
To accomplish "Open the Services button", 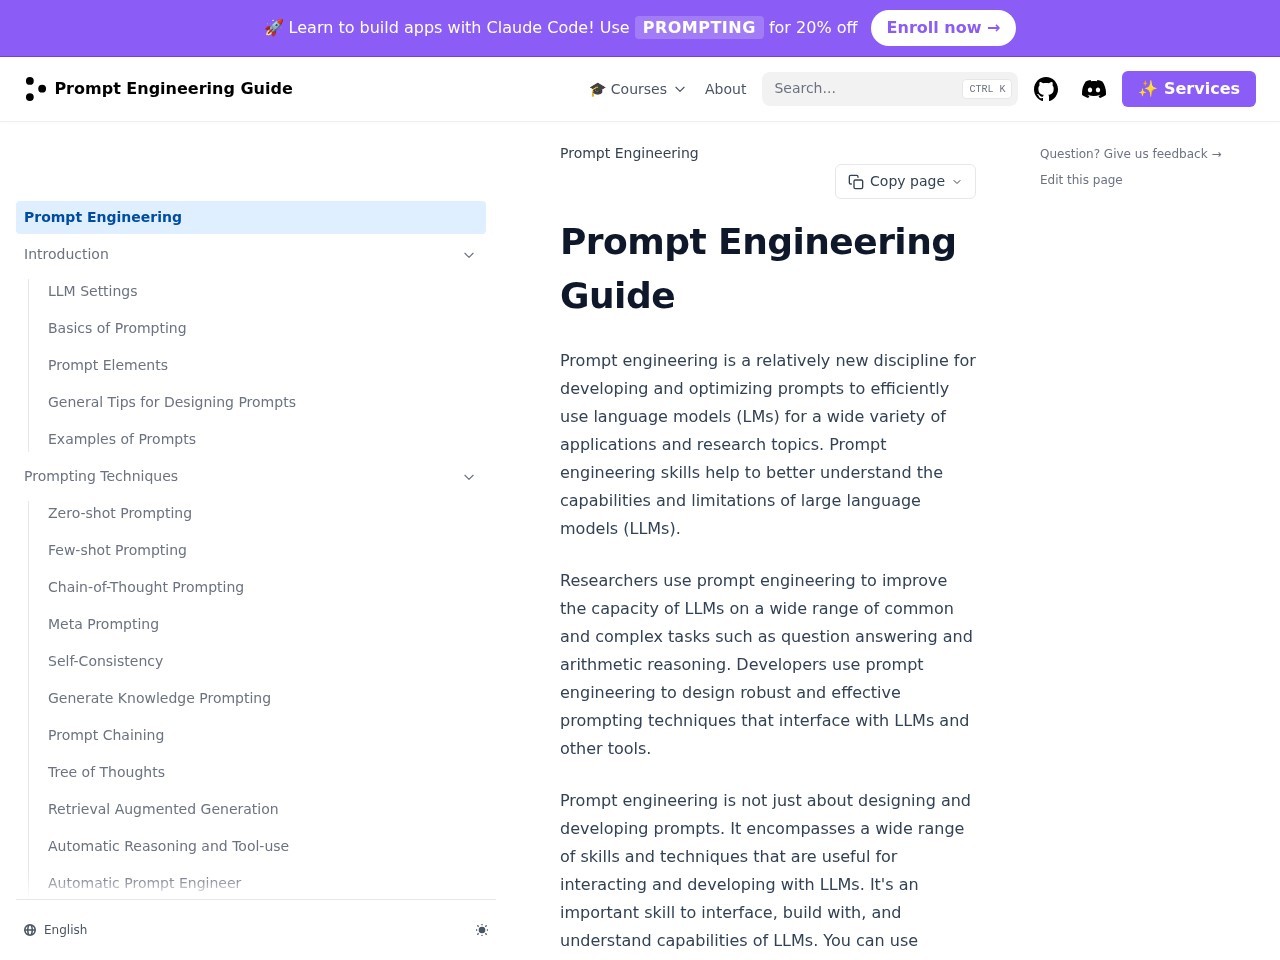I will point(1188,89).
